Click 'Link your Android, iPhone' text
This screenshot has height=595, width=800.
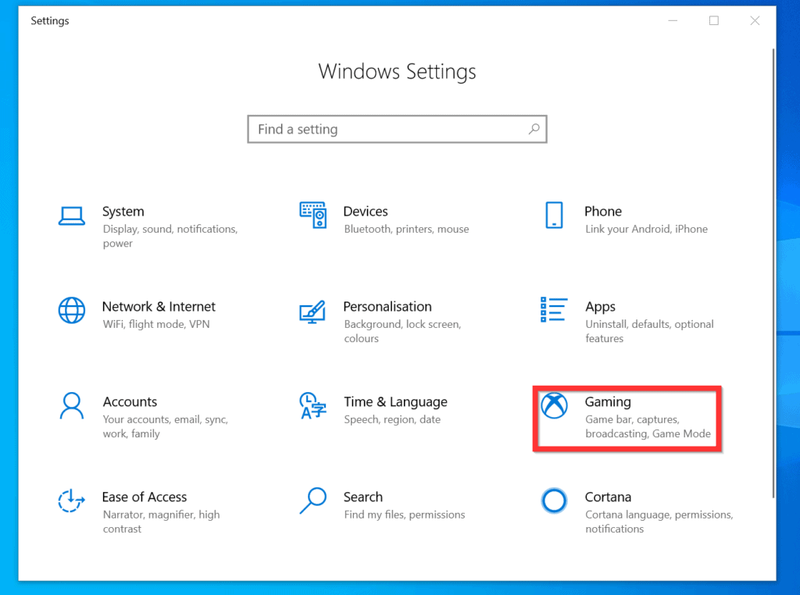[646, 229]
